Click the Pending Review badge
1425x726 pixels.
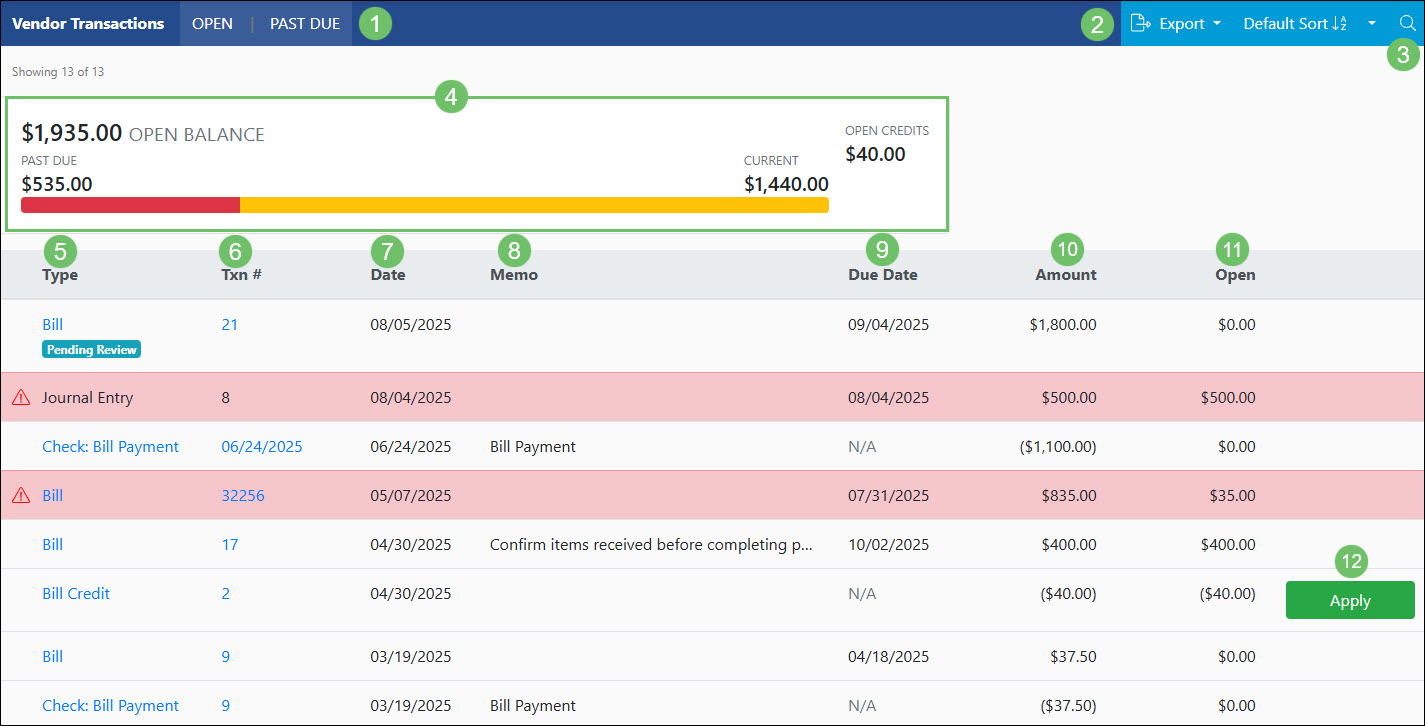(x=91, y=349)
